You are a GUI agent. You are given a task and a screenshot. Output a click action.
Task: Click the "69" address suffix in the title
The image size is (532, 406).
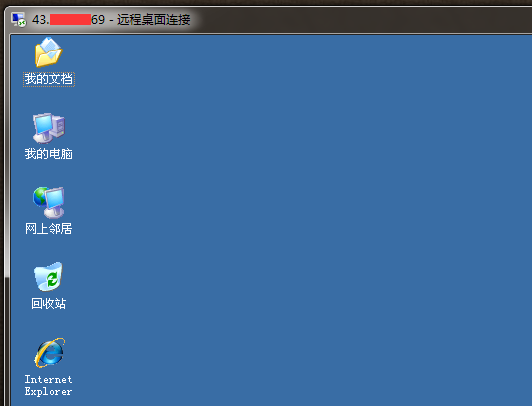tap(98, 20)
